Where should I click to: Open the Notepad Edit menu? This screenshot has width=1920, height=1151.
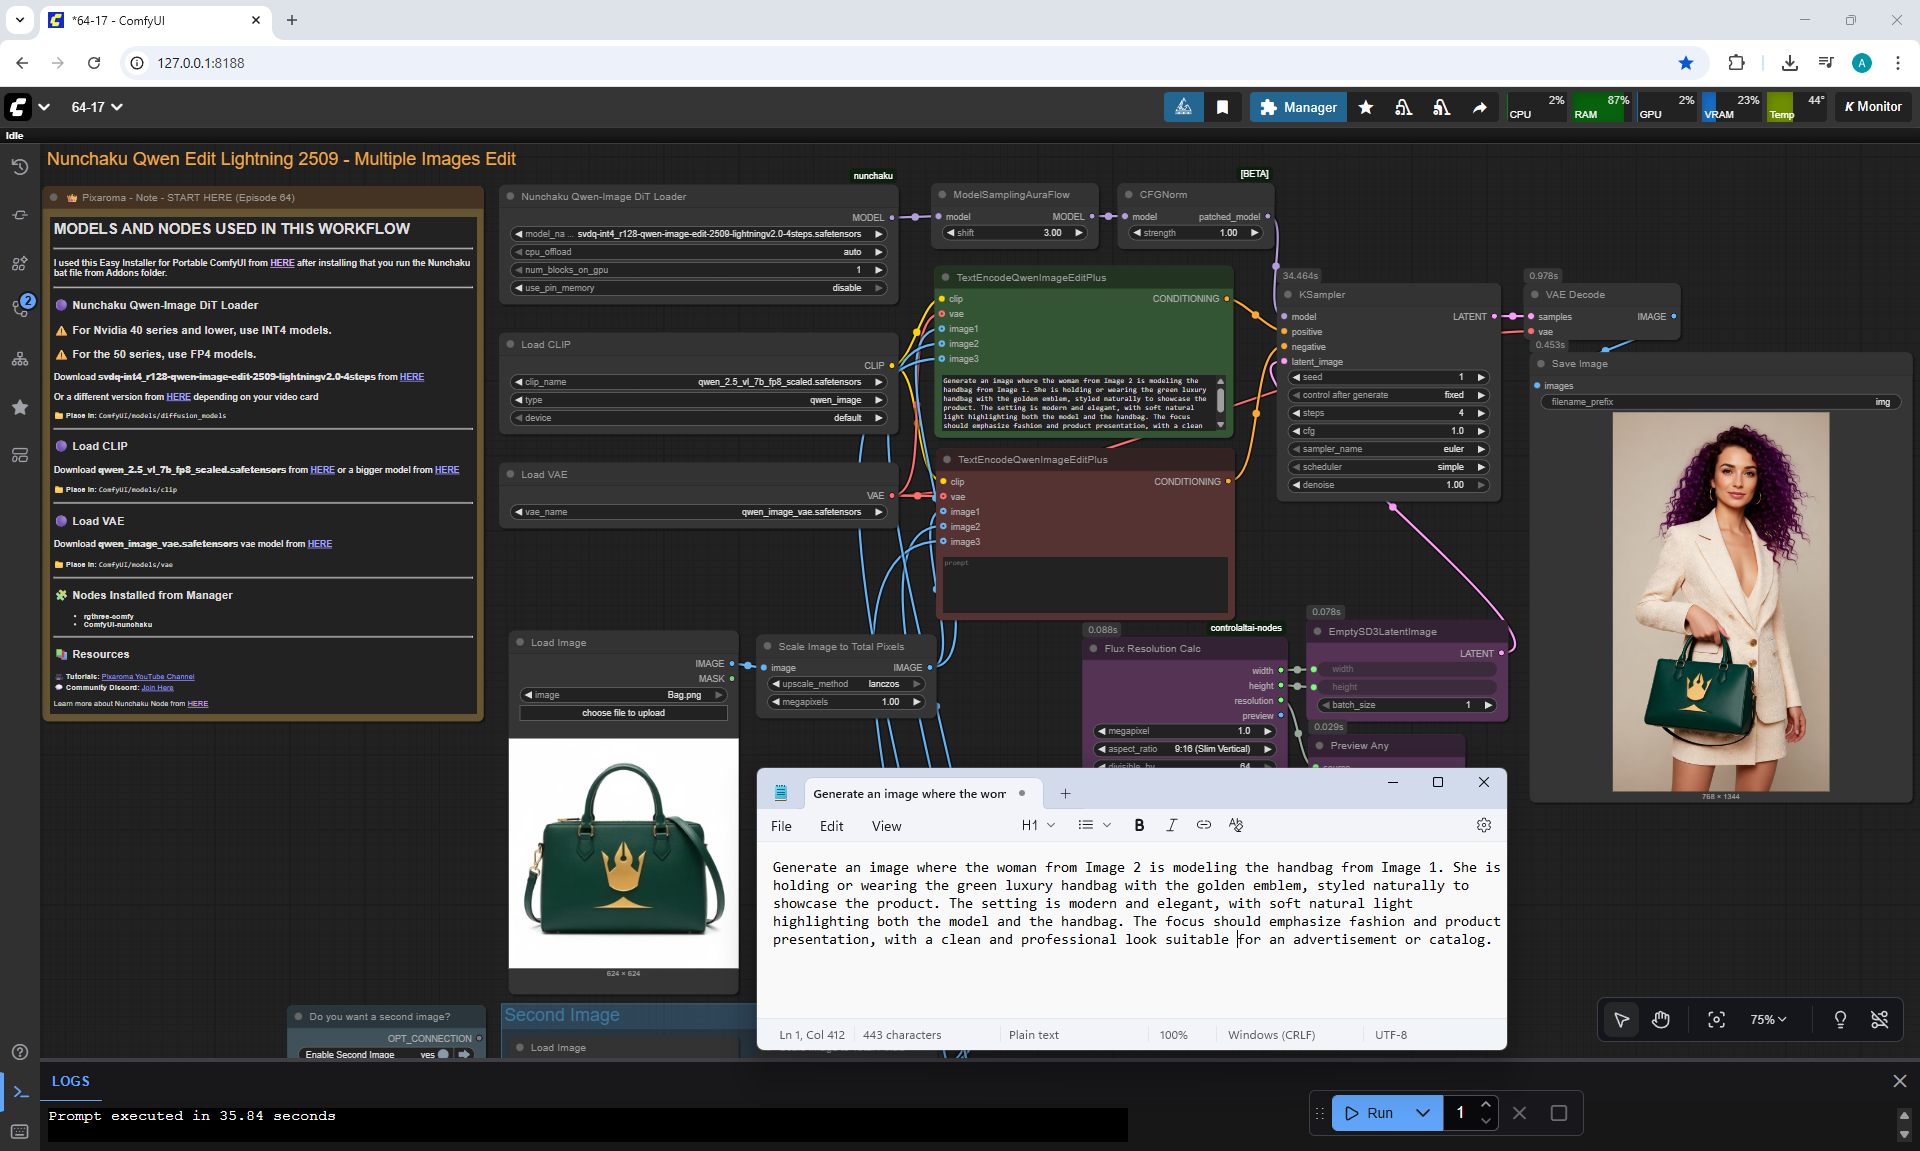pos(831,826)
